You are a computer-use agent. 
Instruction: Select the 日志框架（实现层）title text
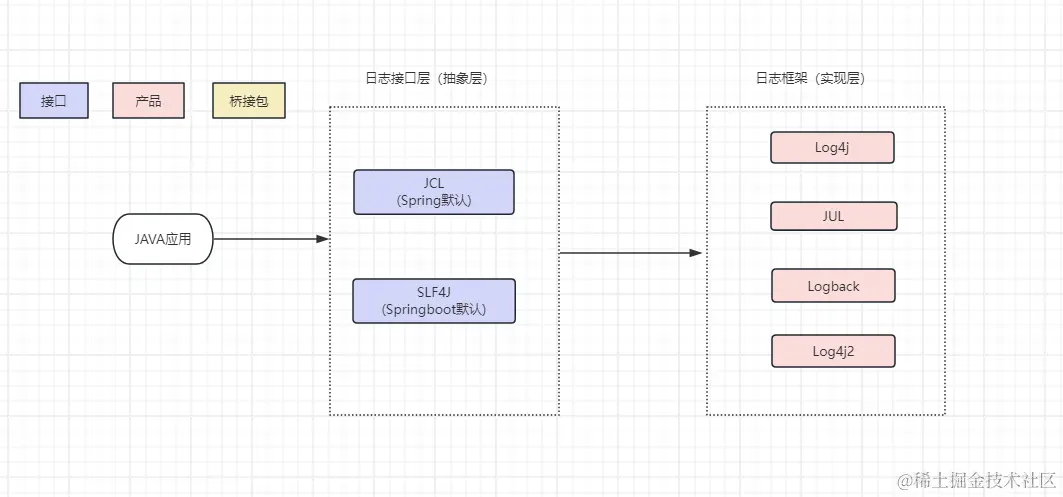(x=810, y=78)
